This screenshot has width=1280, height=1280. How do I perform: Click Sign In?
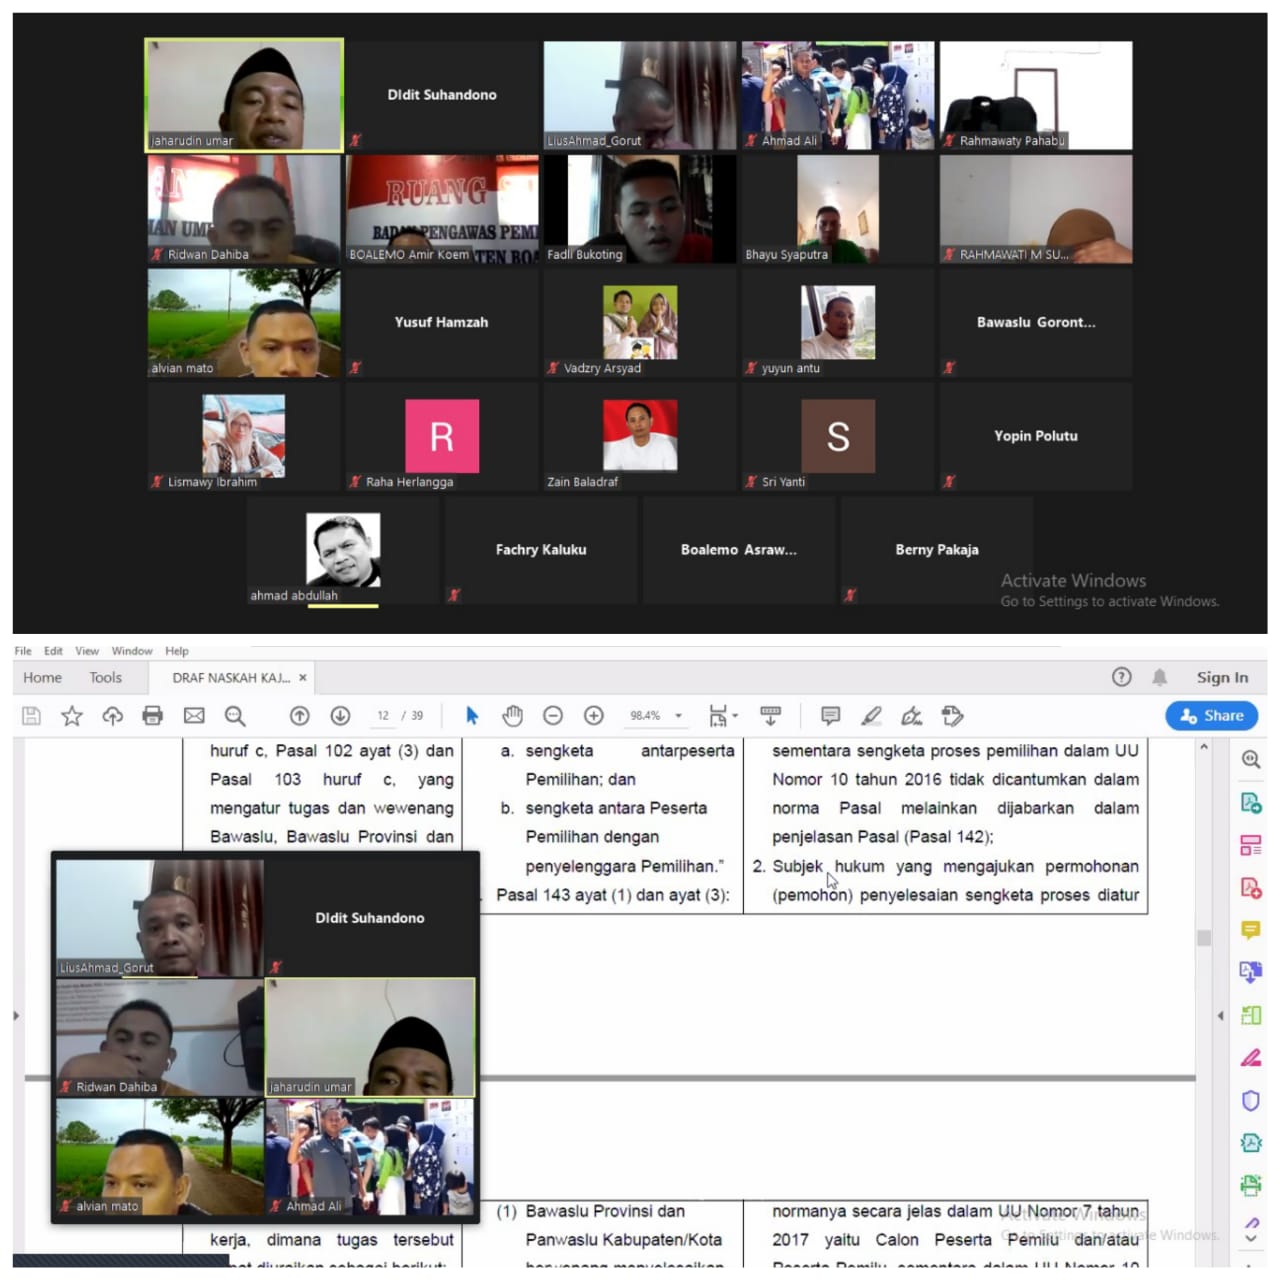(1222, 677)
